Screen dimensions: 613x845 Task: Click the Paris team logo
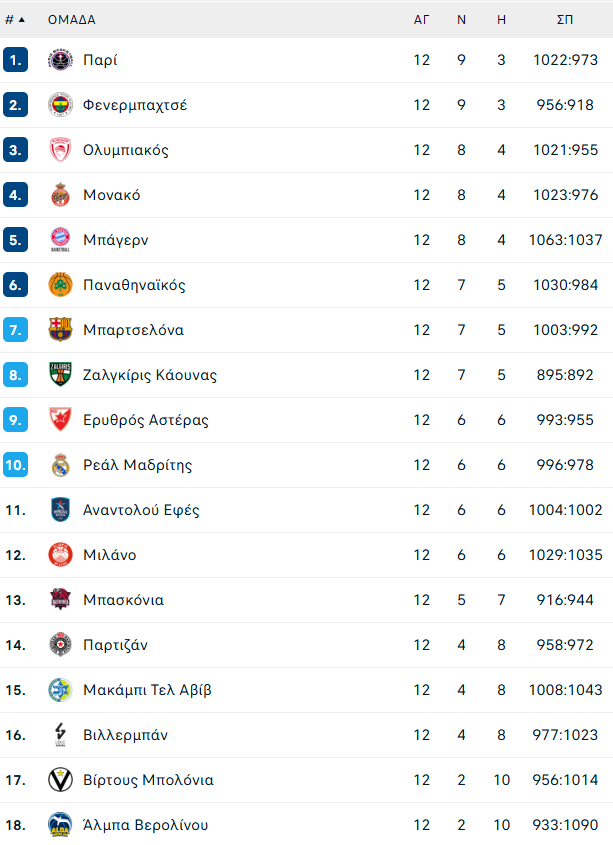point(60,60)
